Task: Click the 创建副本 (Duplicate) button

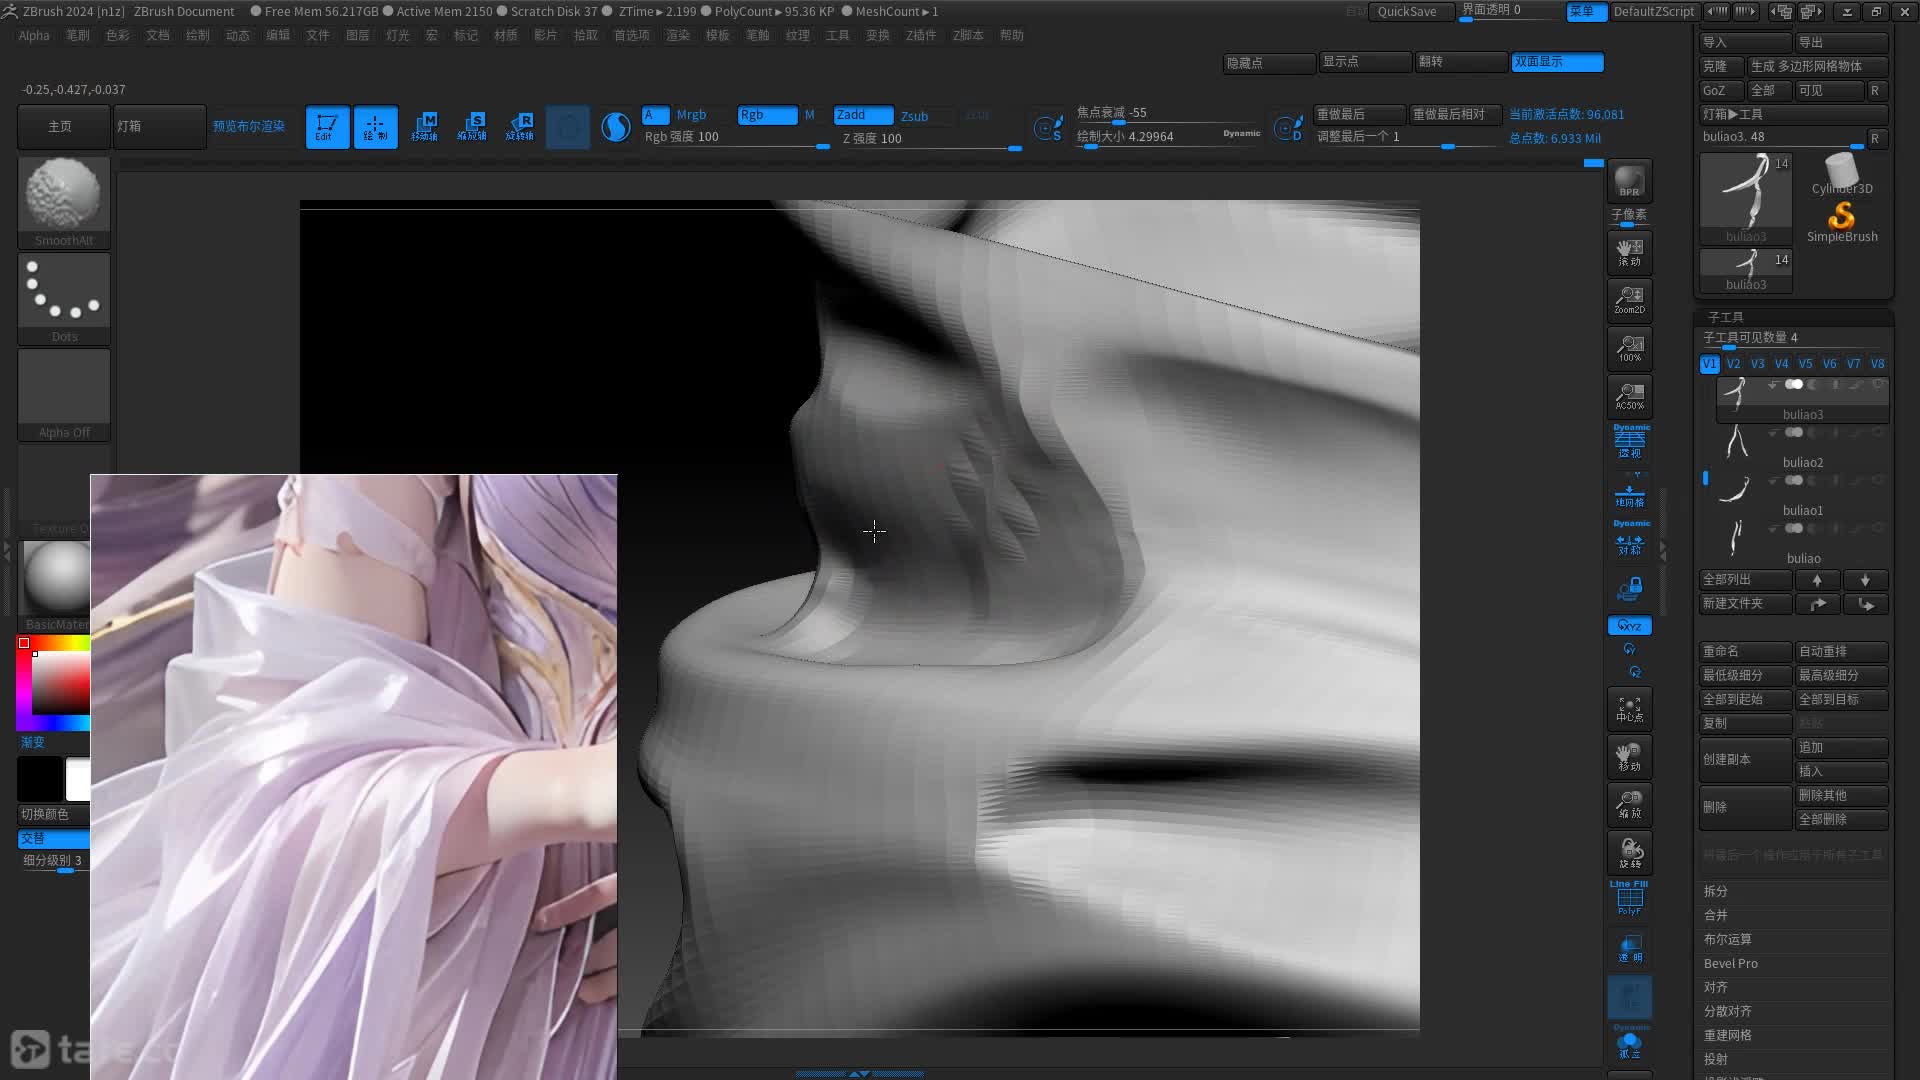Action: point(1745,759)
